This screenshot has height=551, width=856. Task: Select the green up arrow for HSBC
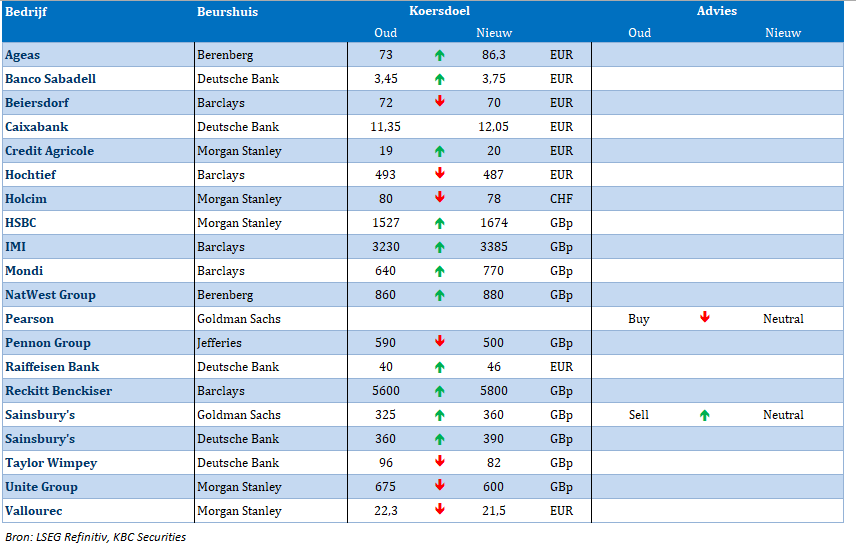[x=439, y=223]
